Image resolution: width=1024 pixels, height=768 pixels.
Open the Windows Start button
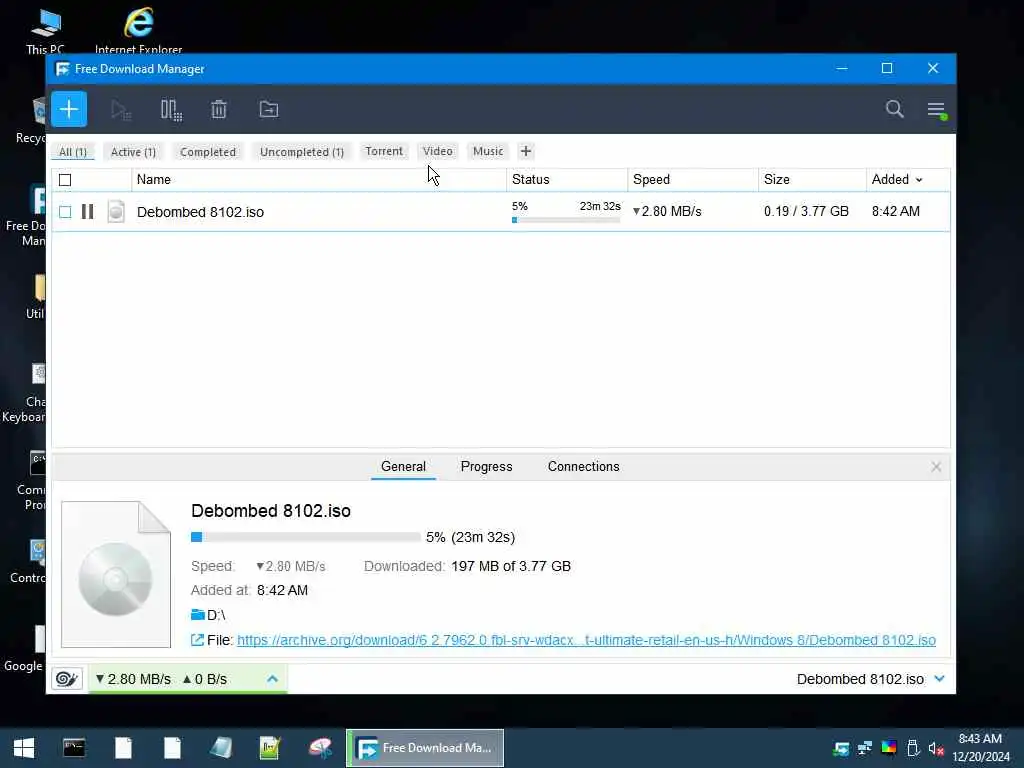[x=24, y=748]
